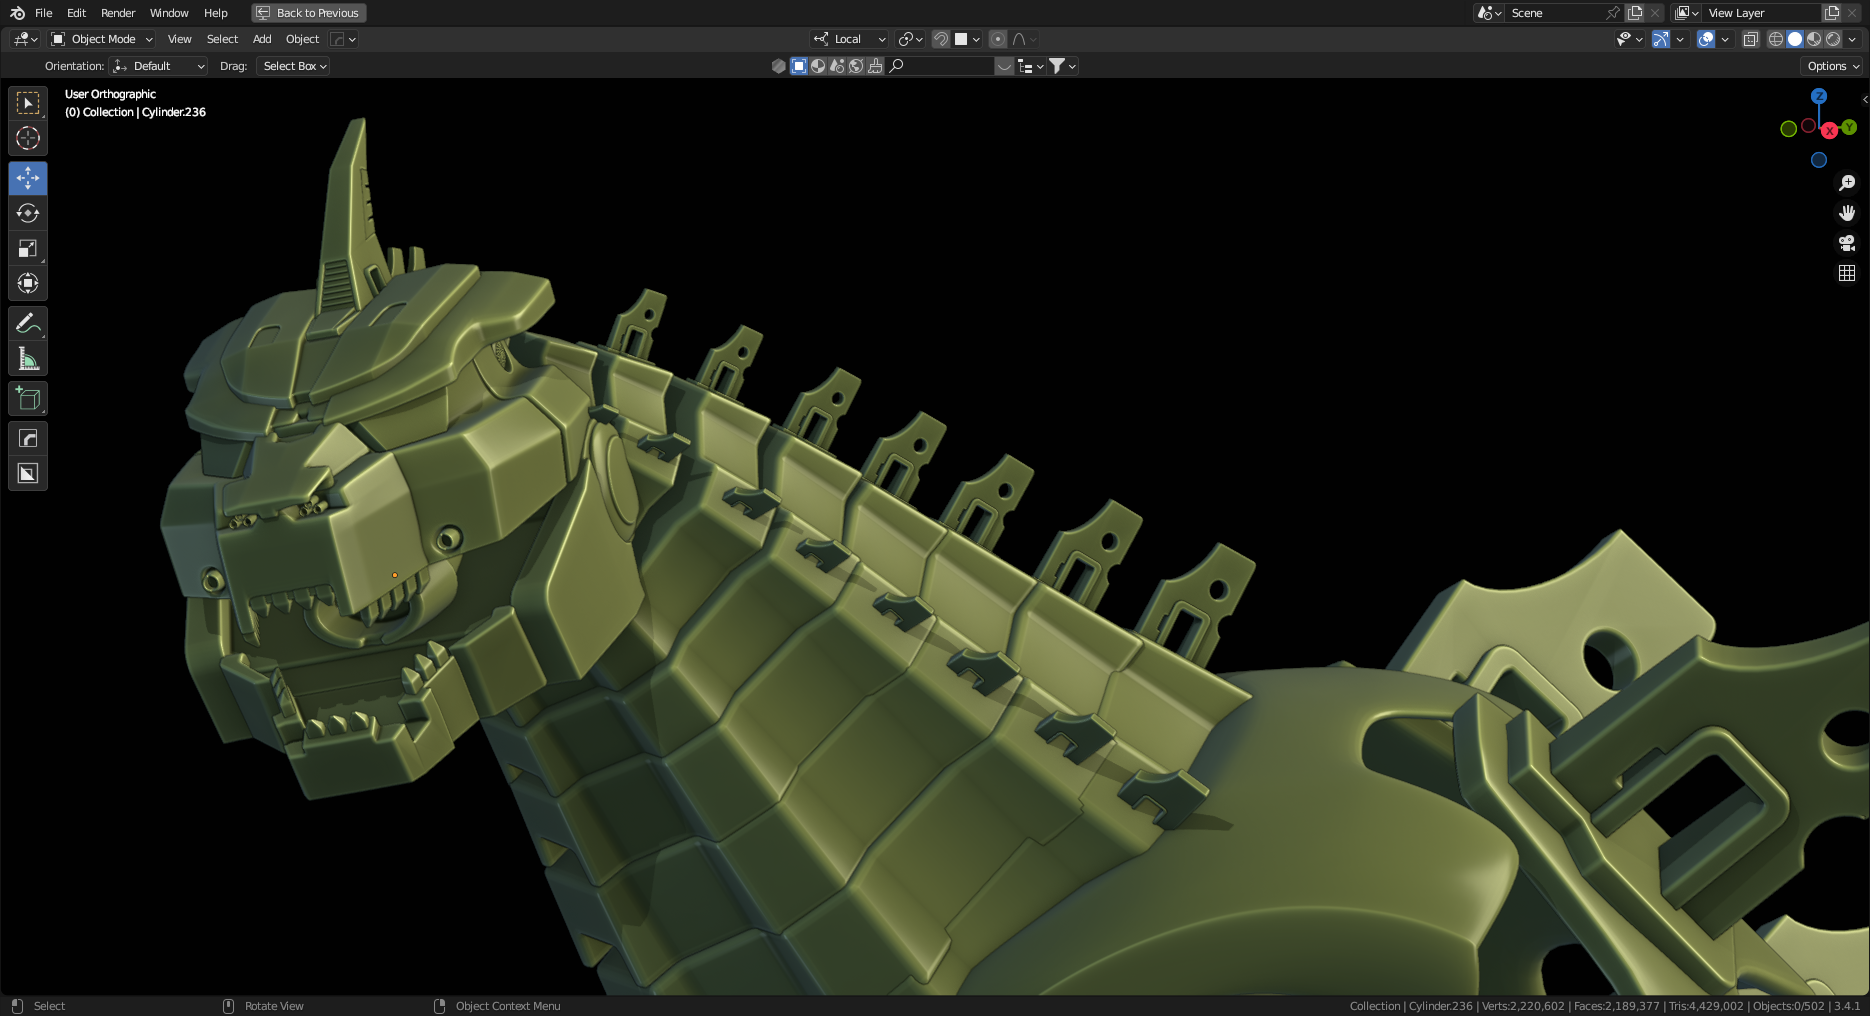Open the viewport Add menu

pos(262,39)
